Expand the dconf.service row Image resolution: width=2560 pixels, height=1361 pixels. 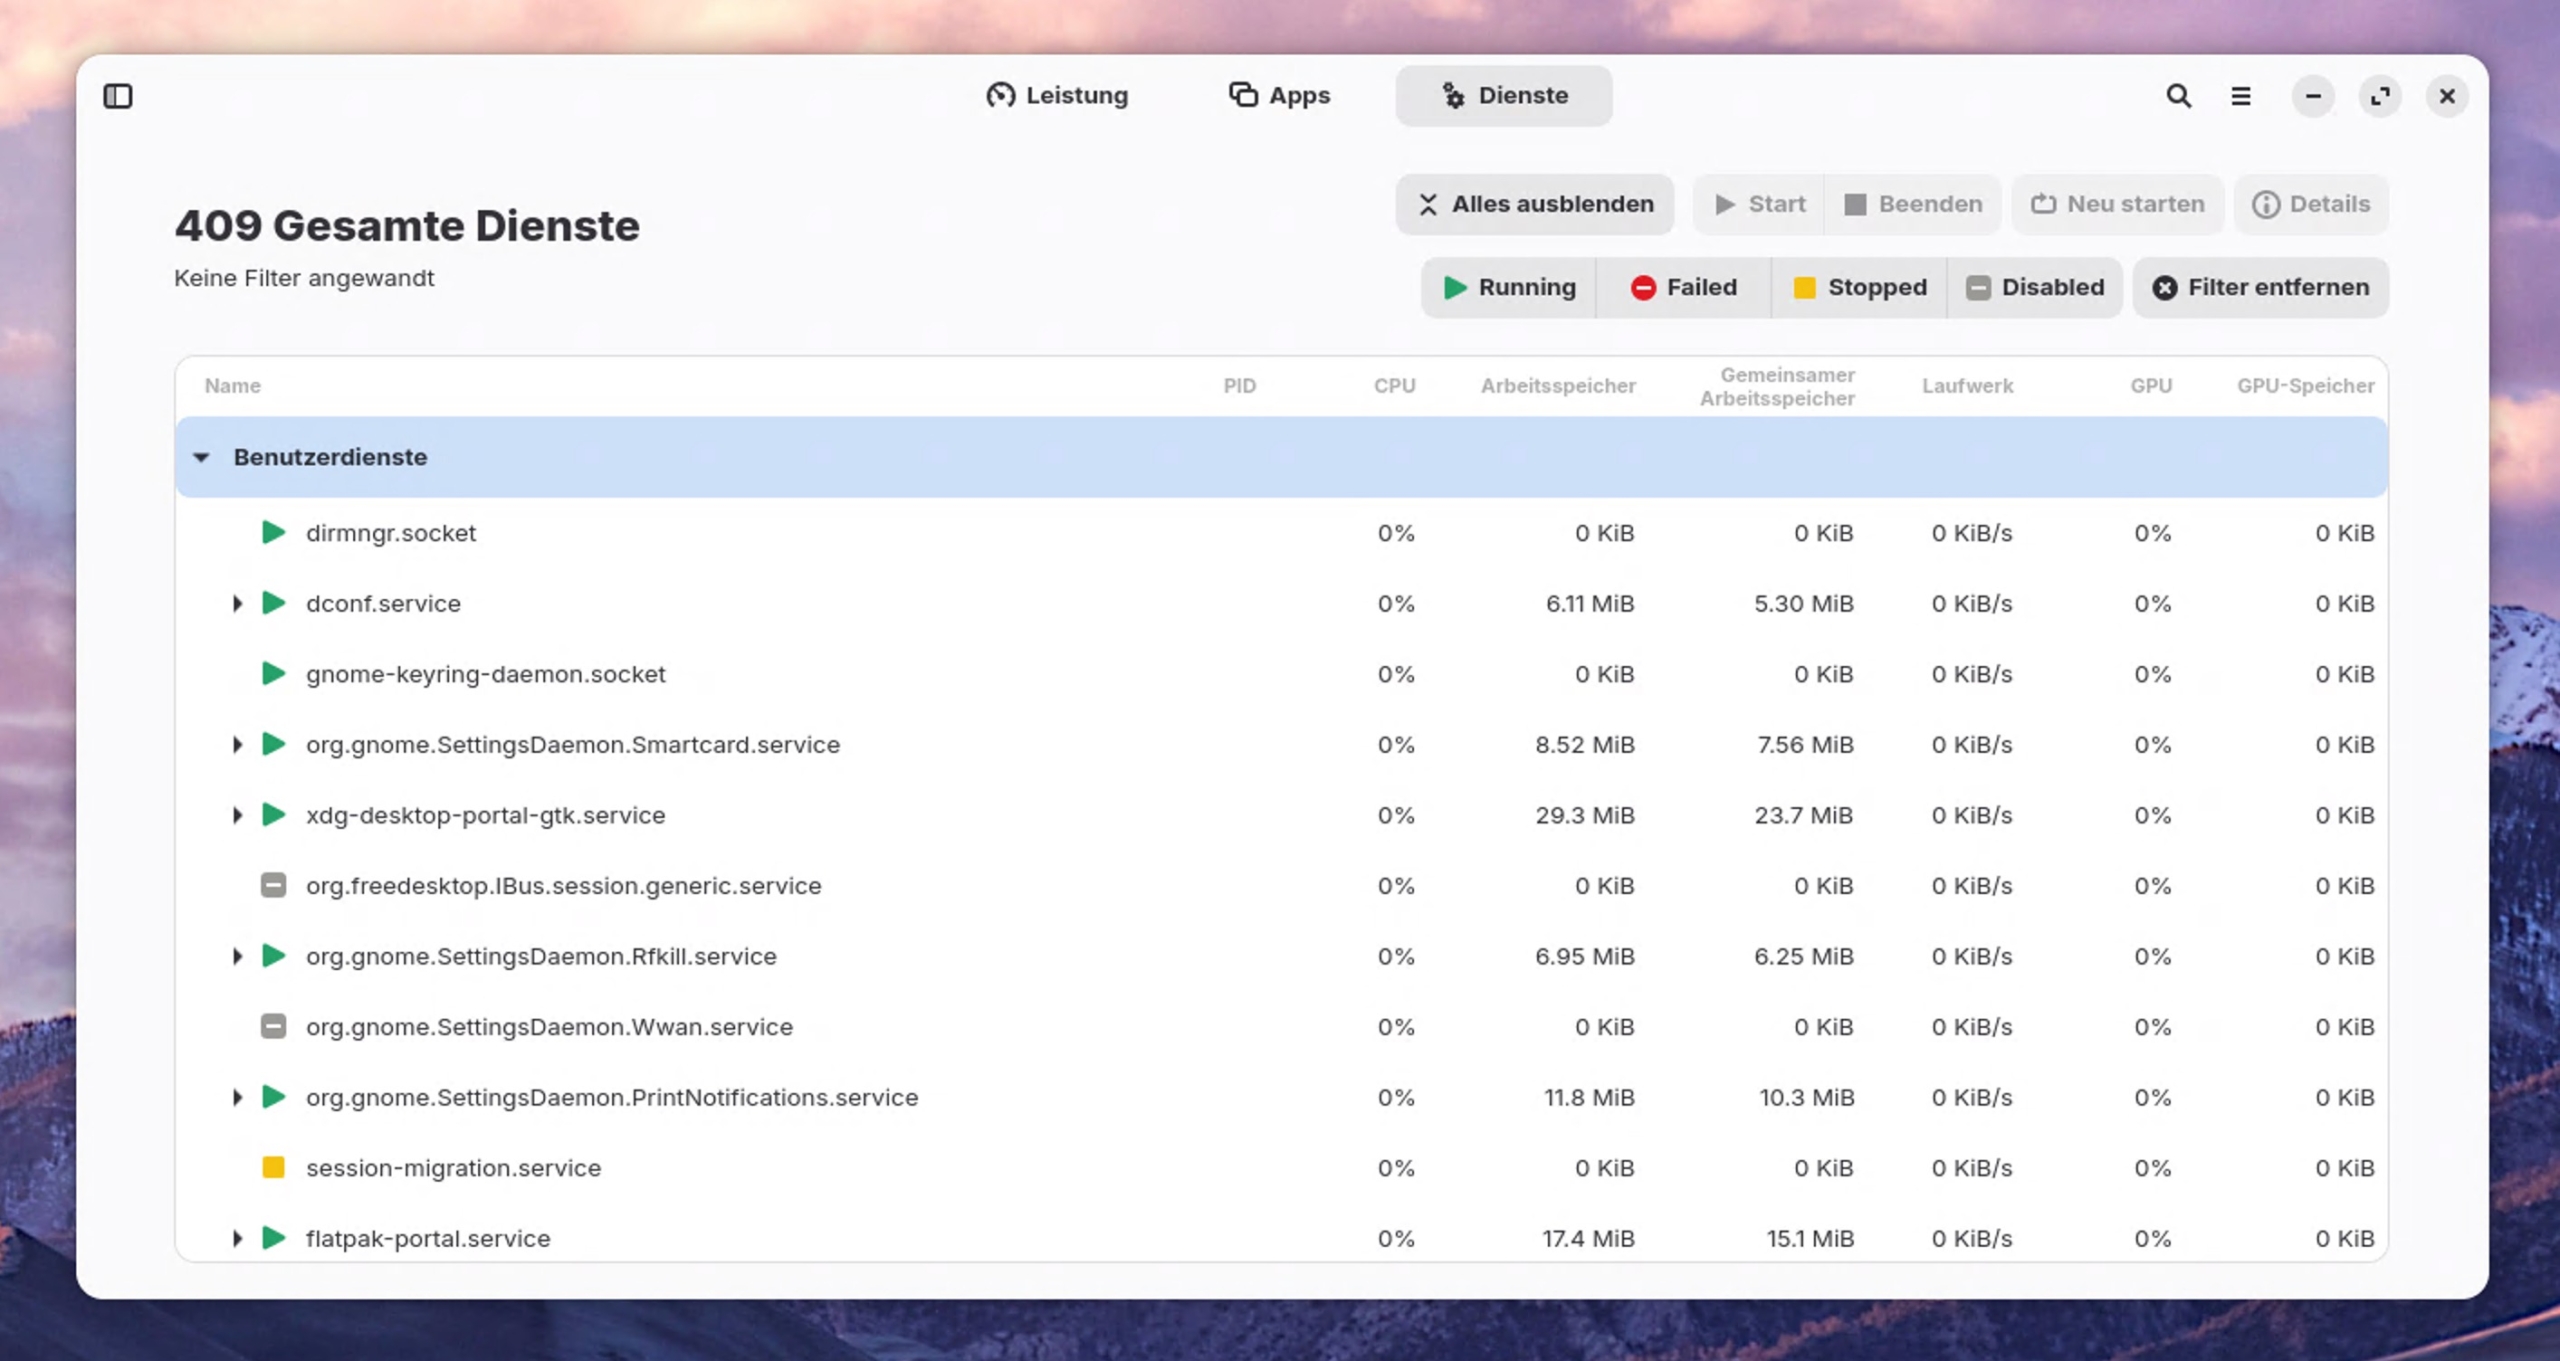click(x=237, y=603)
